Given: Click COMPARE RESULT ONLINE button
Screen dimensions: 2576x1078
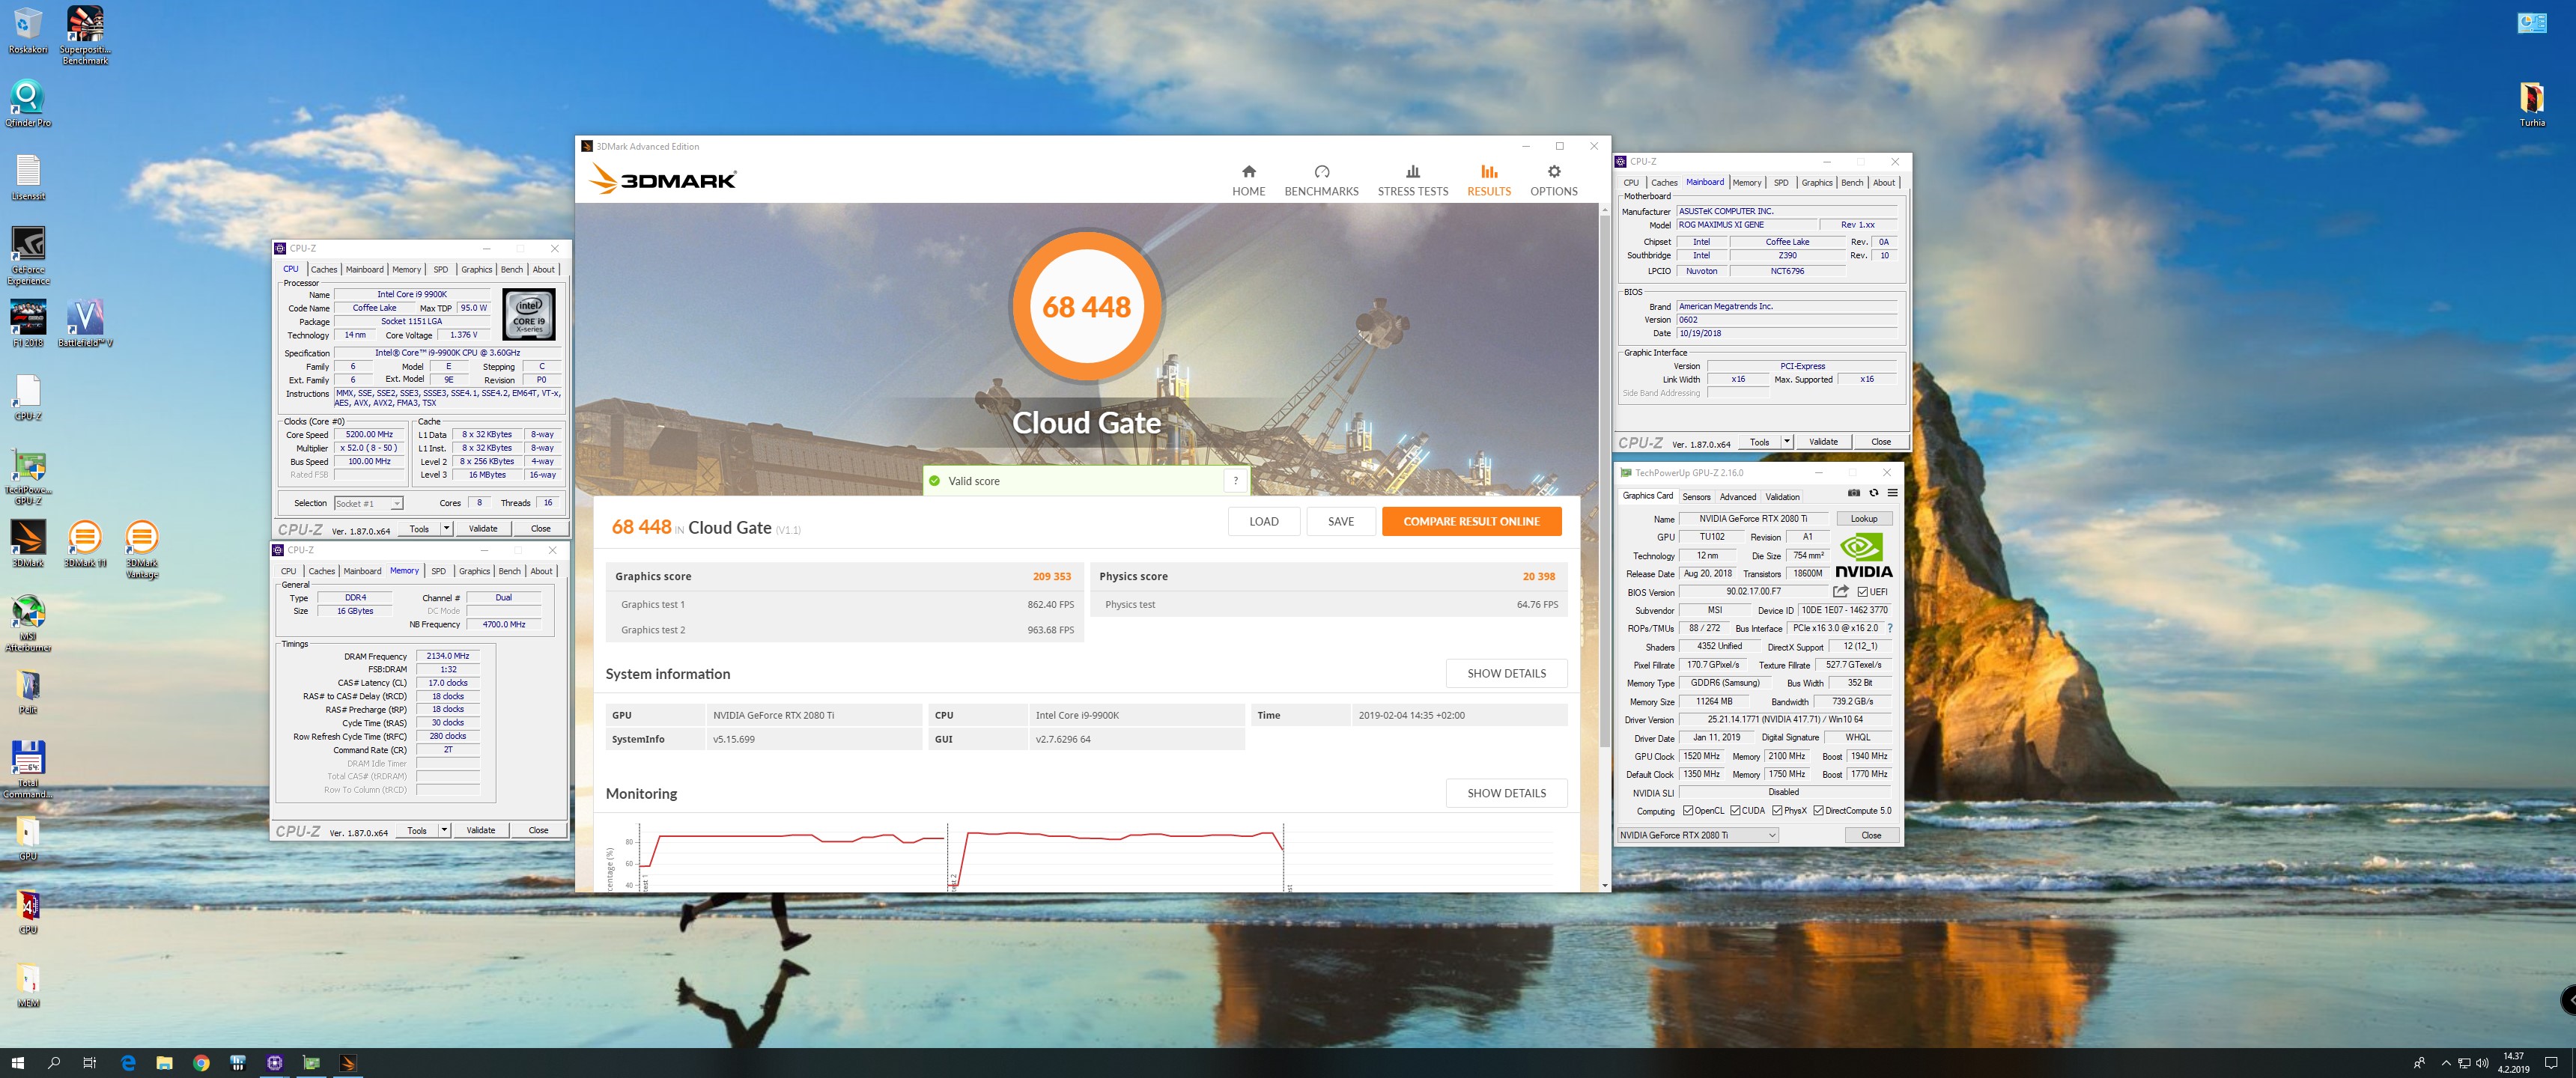Looking at the screenshot, I should tap(1471, 522).
